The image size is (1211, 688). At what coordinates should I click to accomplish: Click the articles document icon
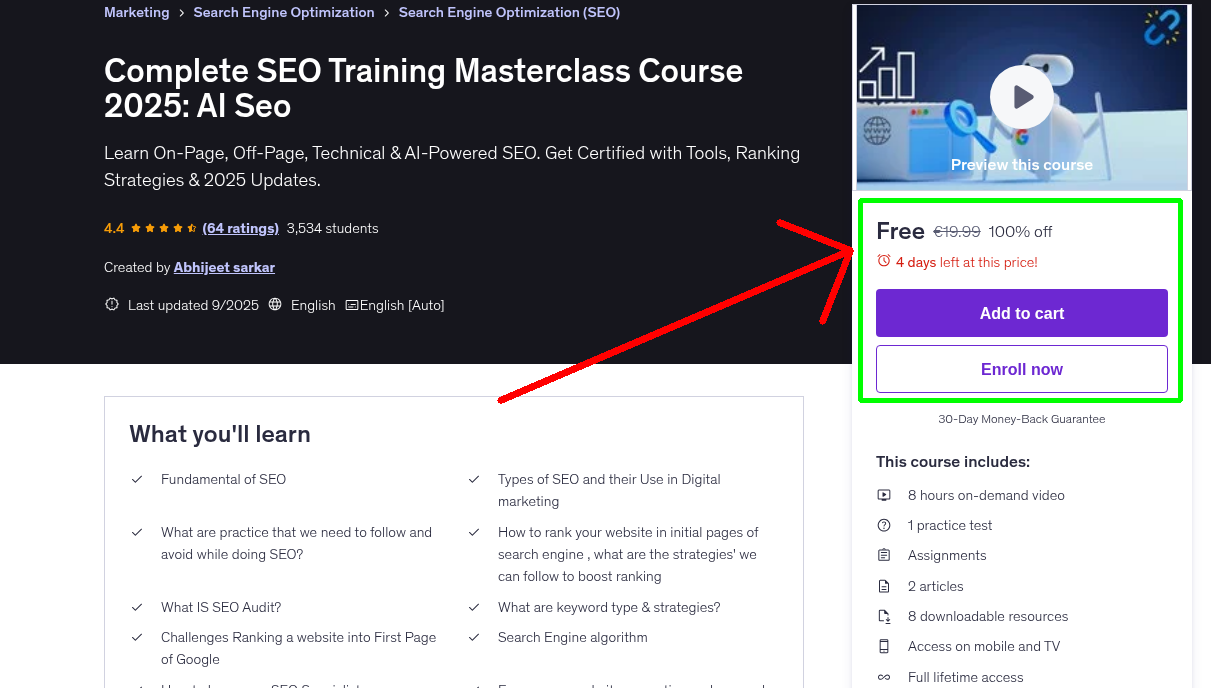tap(884, 586)
